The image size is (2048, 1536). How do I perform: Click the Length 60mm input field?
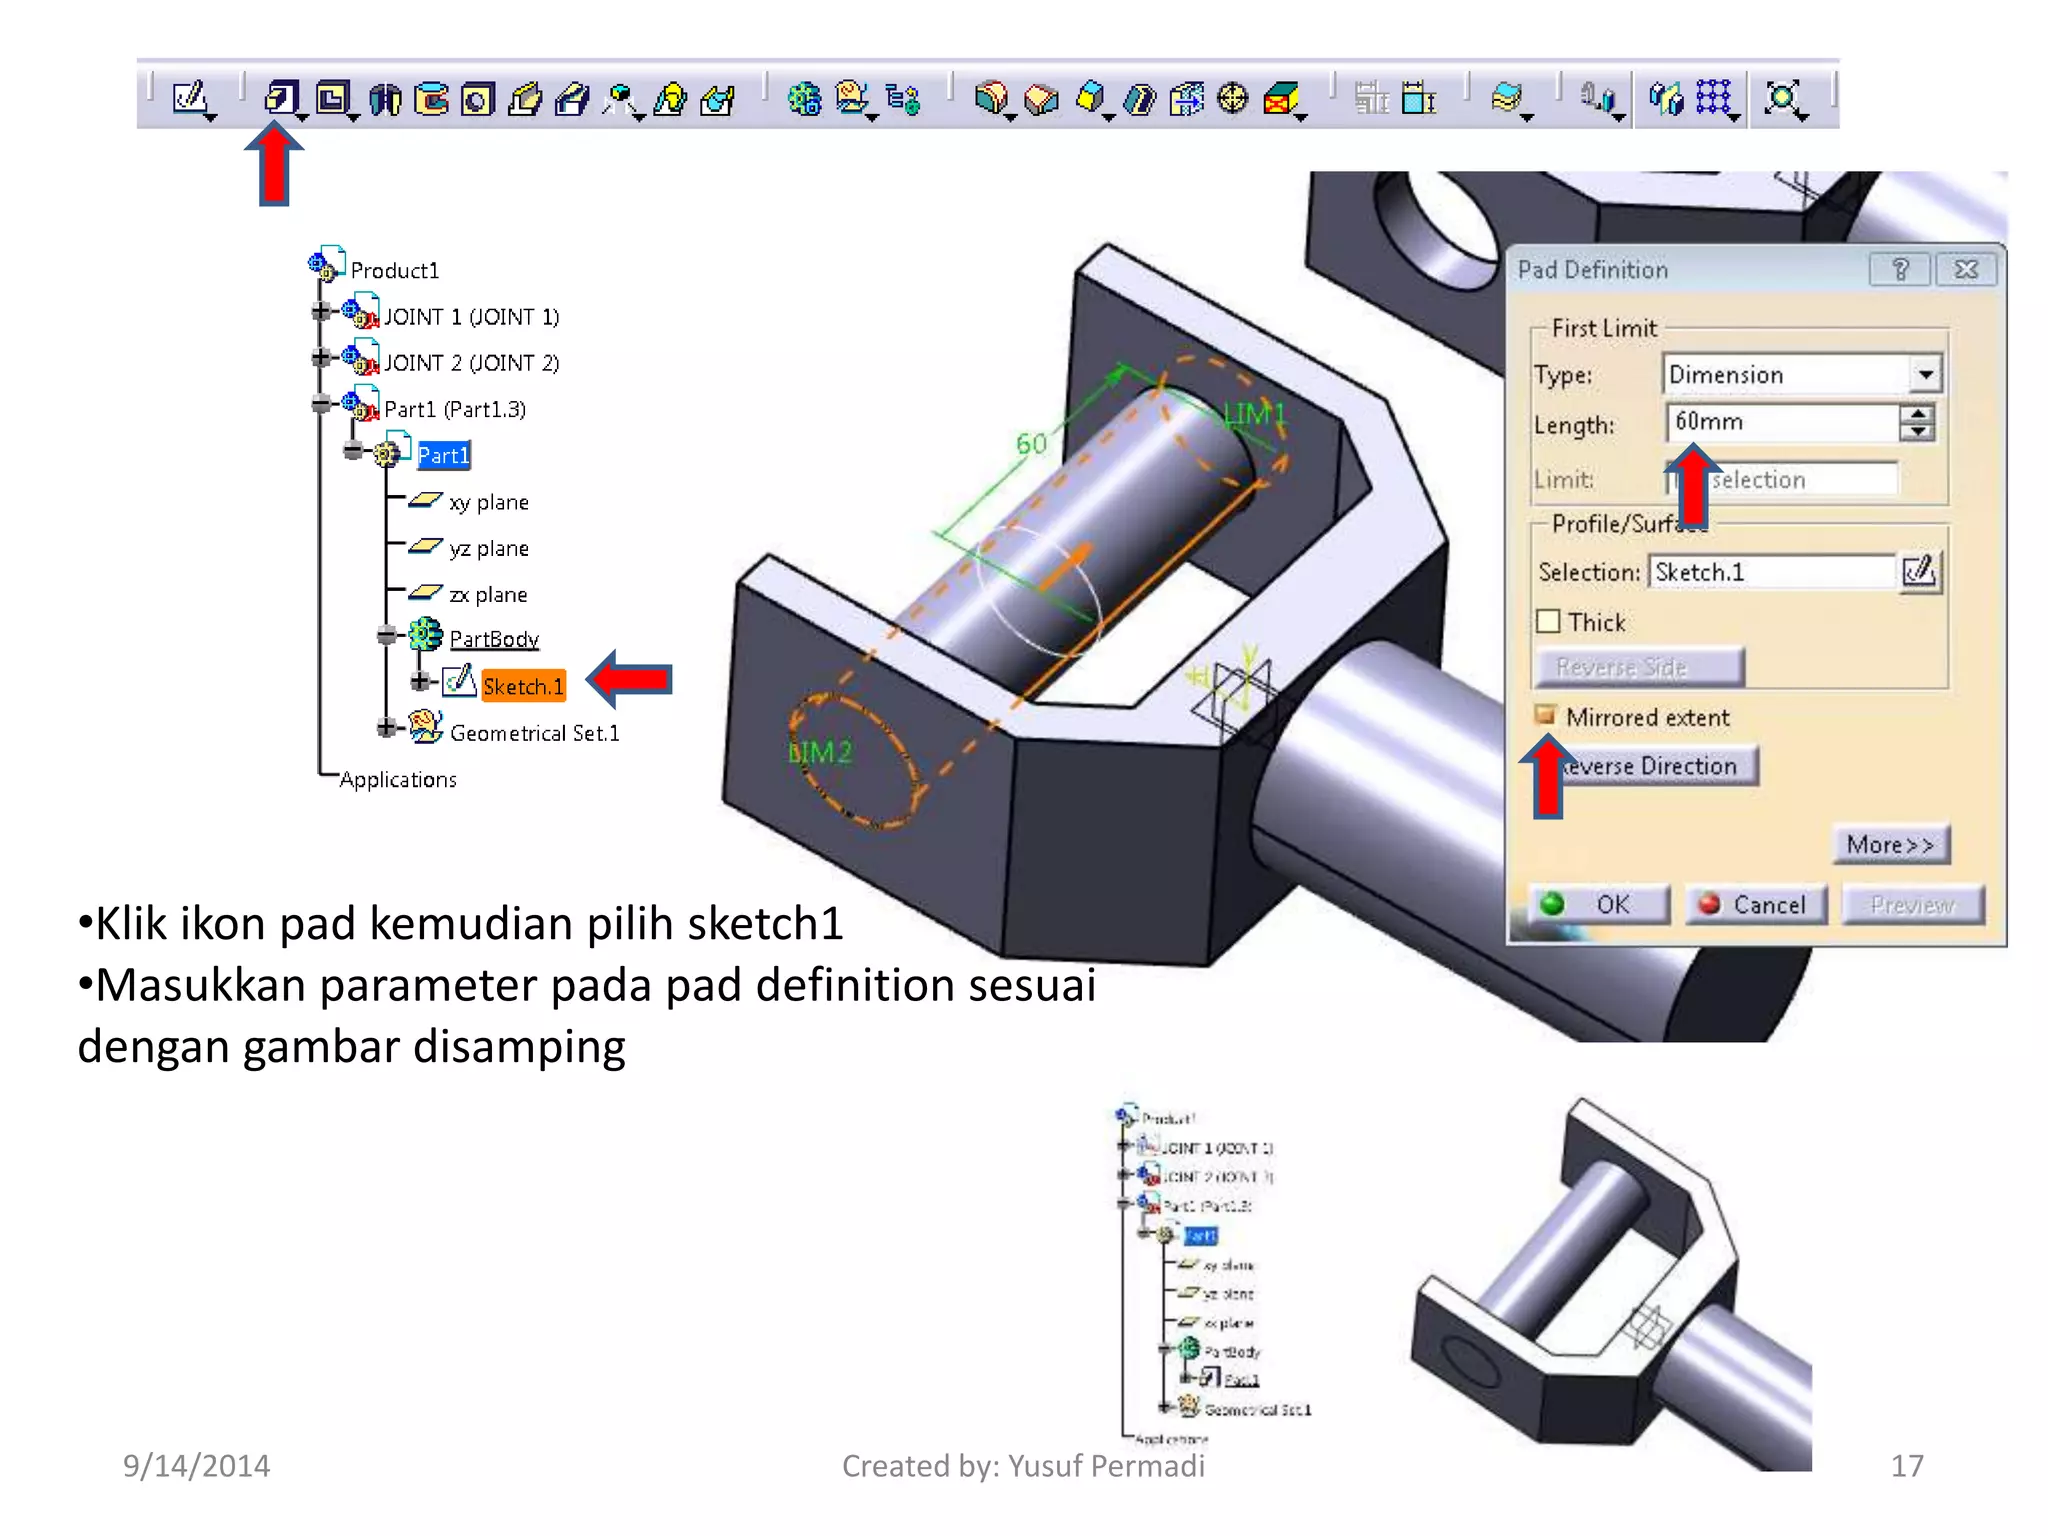coord(1781,422)
